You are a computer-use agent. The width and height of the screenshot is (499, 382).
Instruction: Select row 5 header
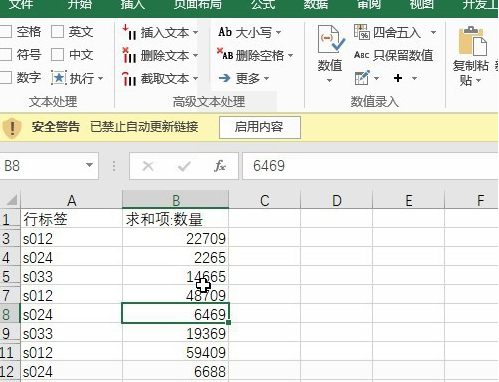pos(10,276)
